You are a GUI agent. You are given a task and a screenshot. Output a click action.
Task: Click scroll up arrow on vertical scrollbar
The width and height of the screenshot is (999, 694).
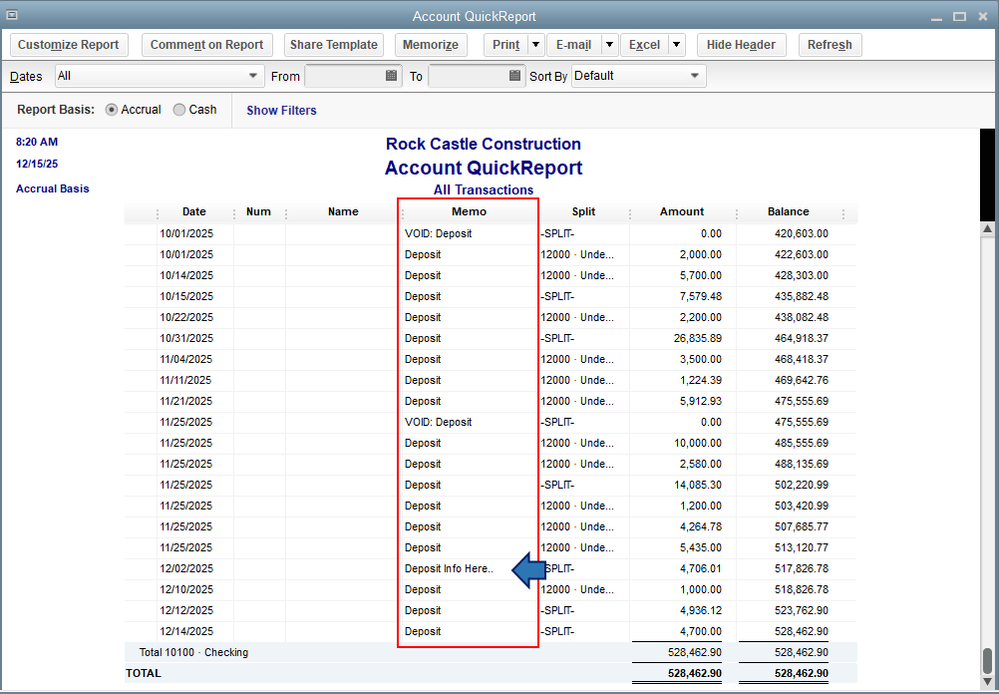989,230
